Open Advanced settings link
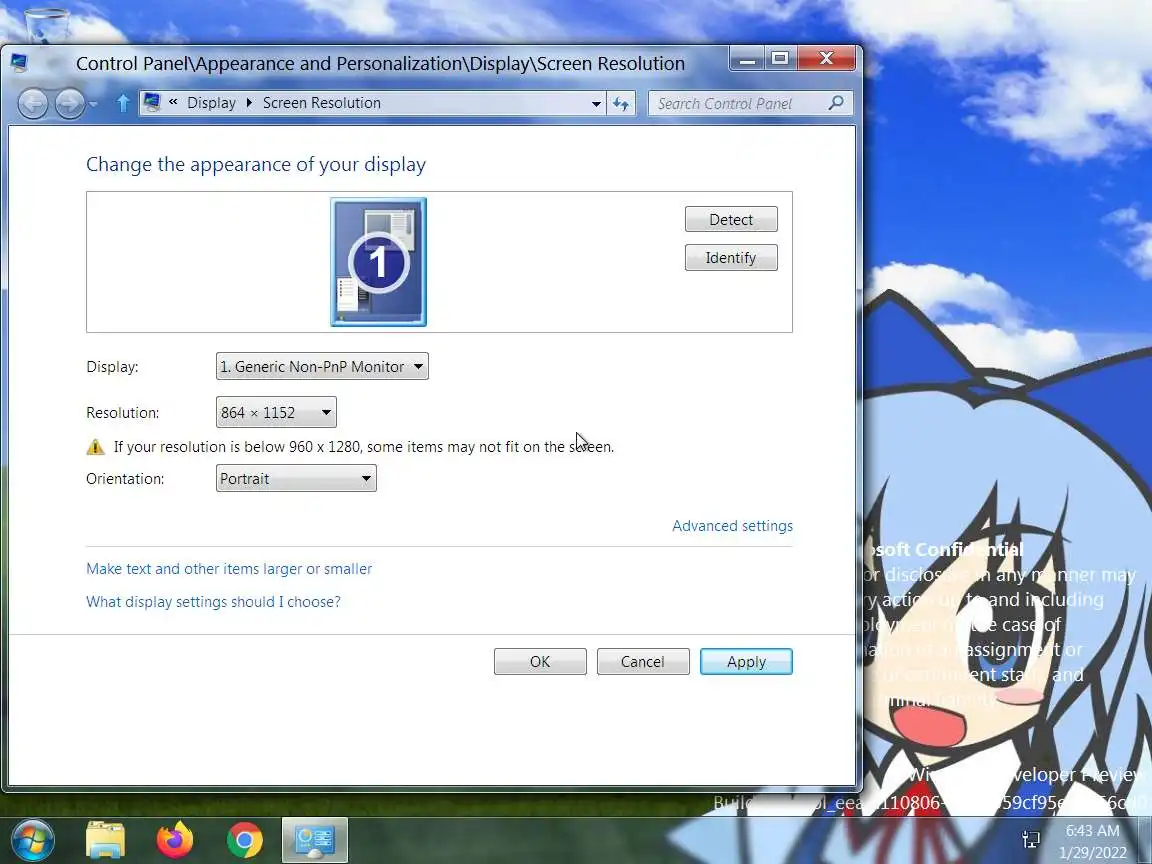The image size is (1152, 864). [732, 526]
